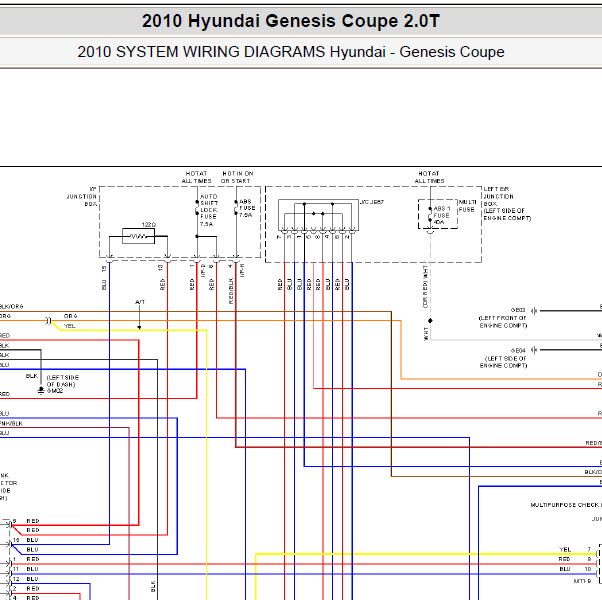Click pin '11 BLU' on left connector
This screenshot has height=600, width=602.
tap(26, 569)
